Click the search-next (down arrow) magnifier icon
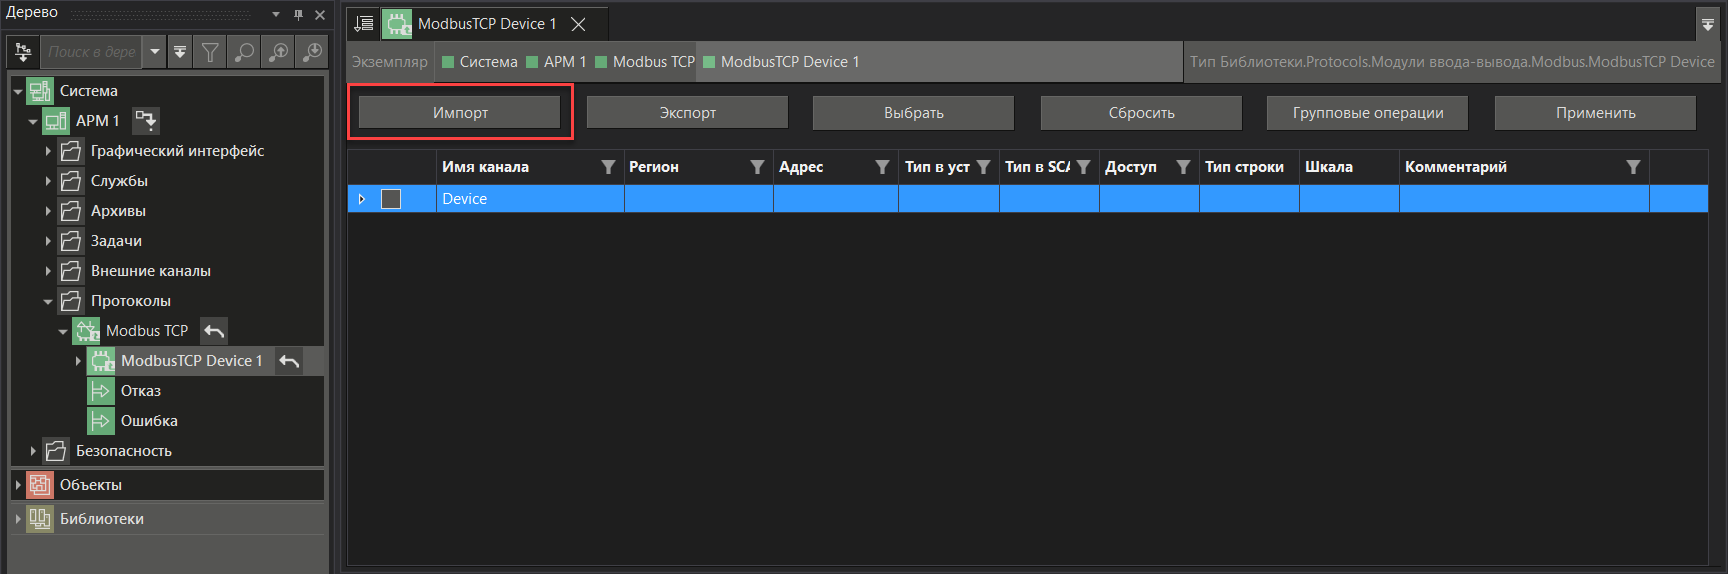 point(312,52)
